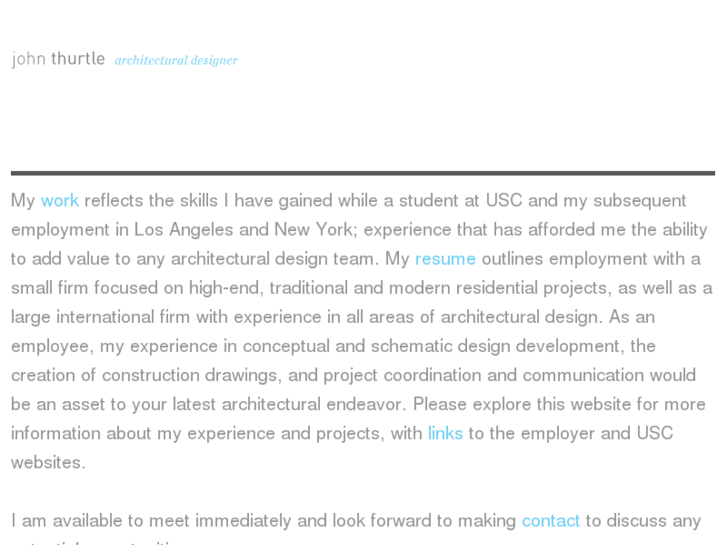Click the dark horizontal divider line
The height and width of the screenshot is (545, 727).
(x=363, y=173)
